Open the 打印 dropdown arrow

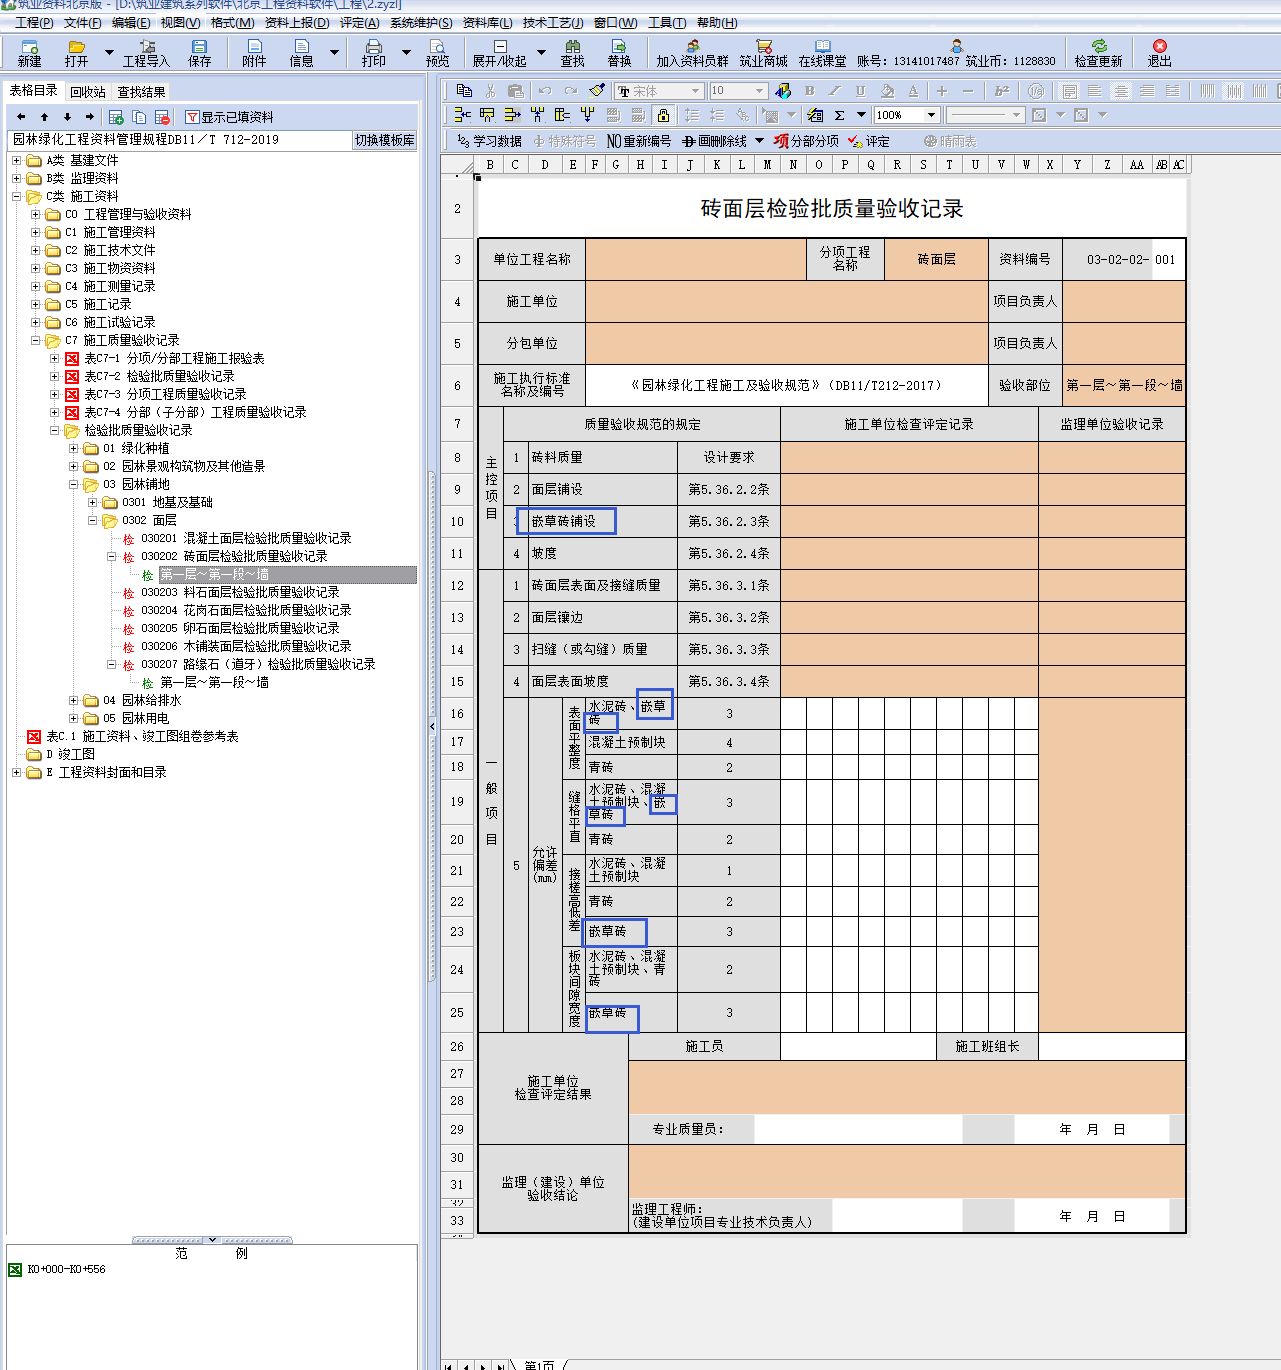[x=406, y=52]
